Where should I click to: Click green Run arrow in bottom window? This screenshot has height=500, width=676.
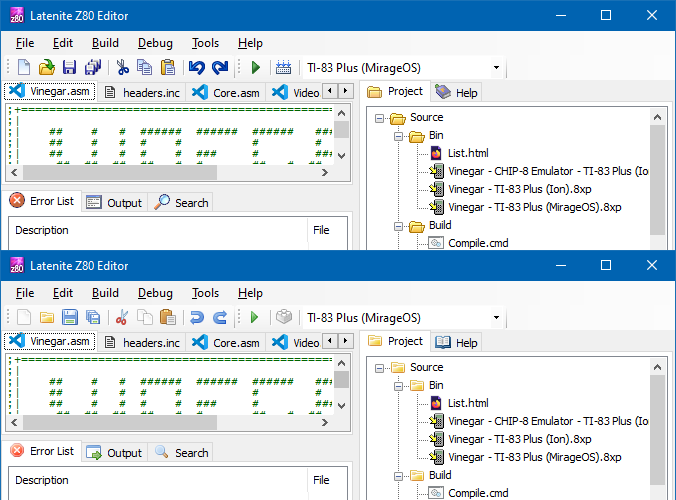tap(254, 318)
